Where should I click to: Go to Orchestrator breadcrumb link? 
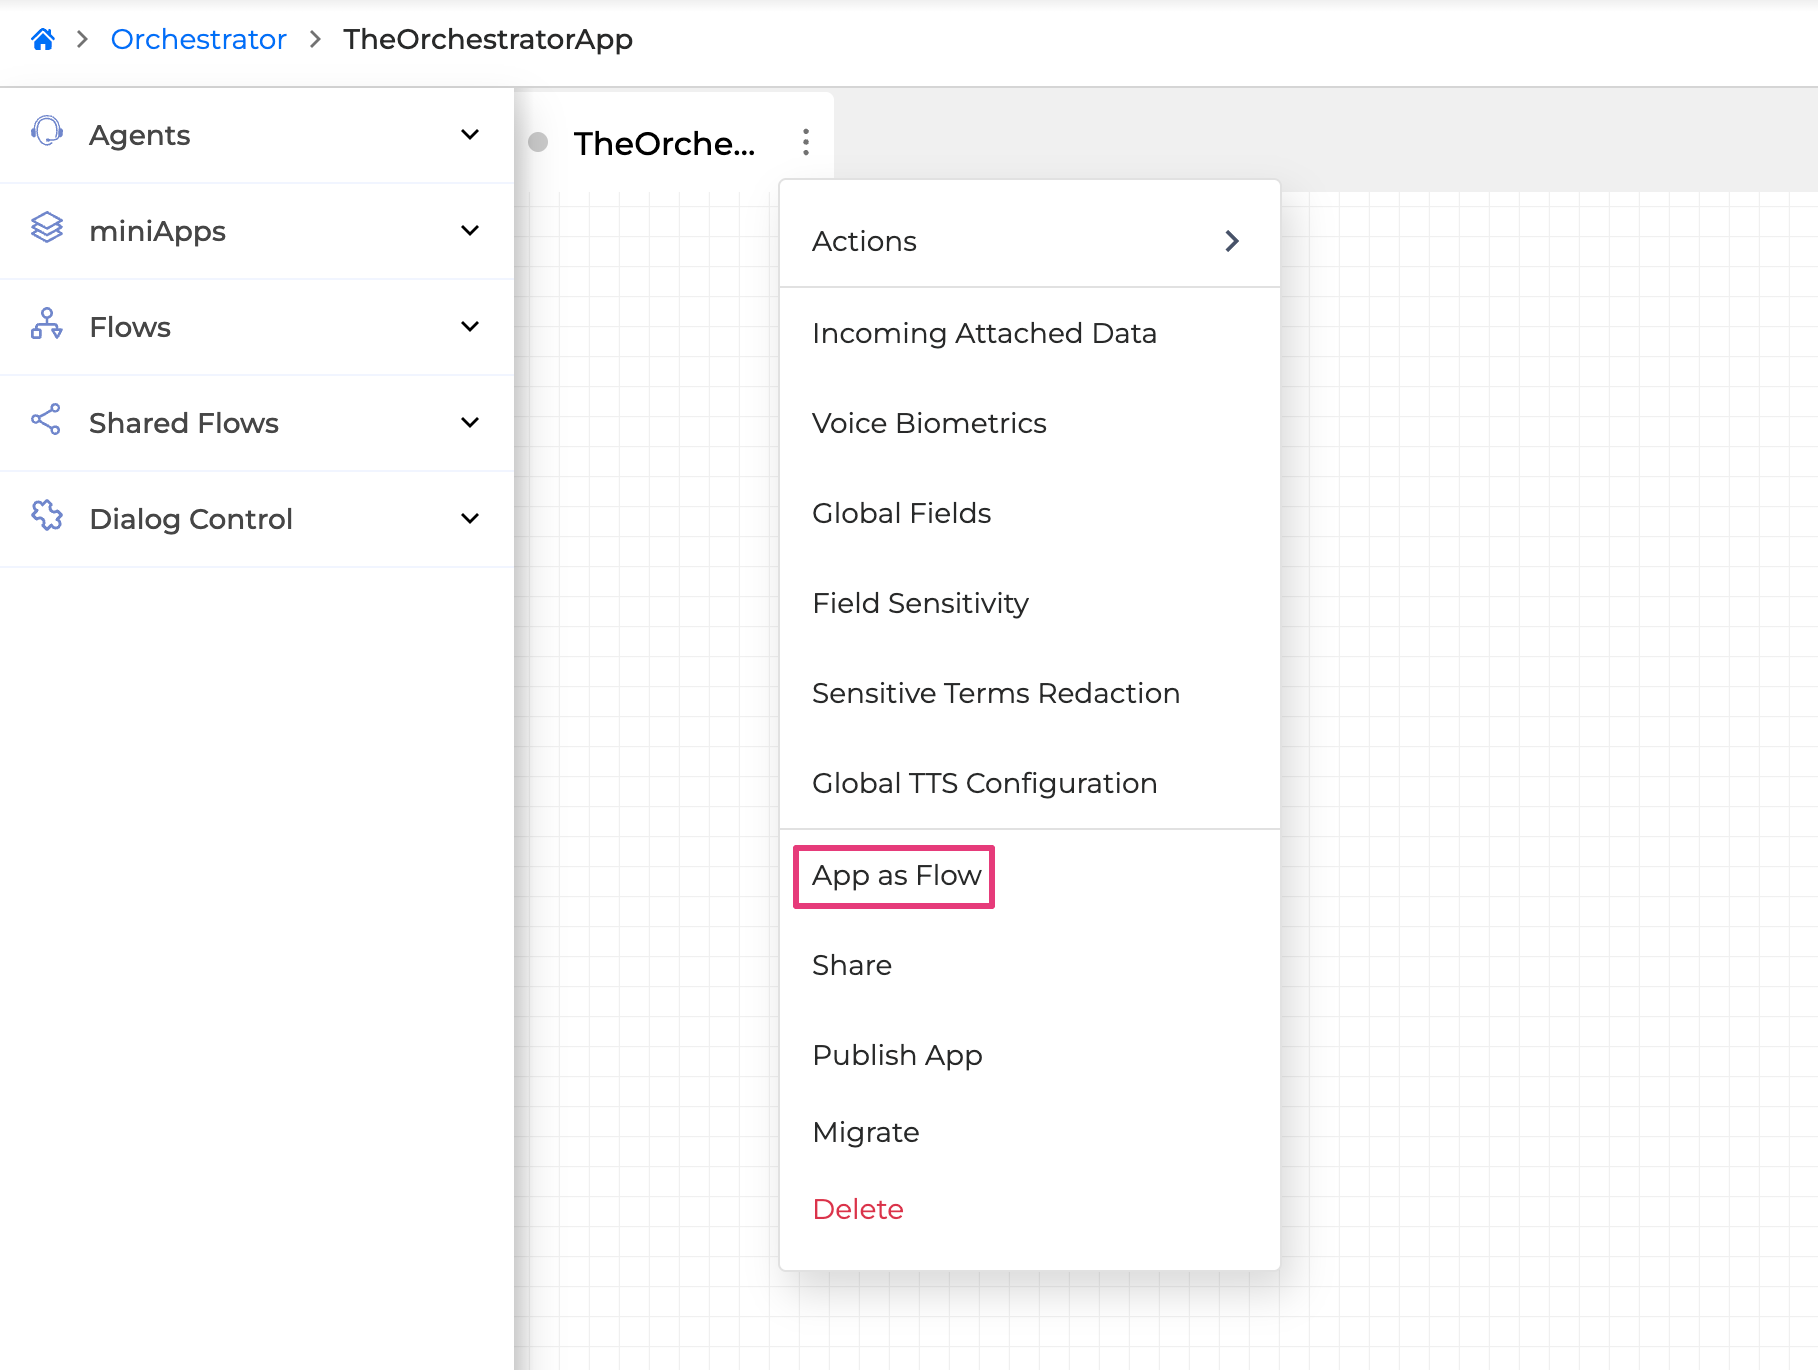[198, 39]
